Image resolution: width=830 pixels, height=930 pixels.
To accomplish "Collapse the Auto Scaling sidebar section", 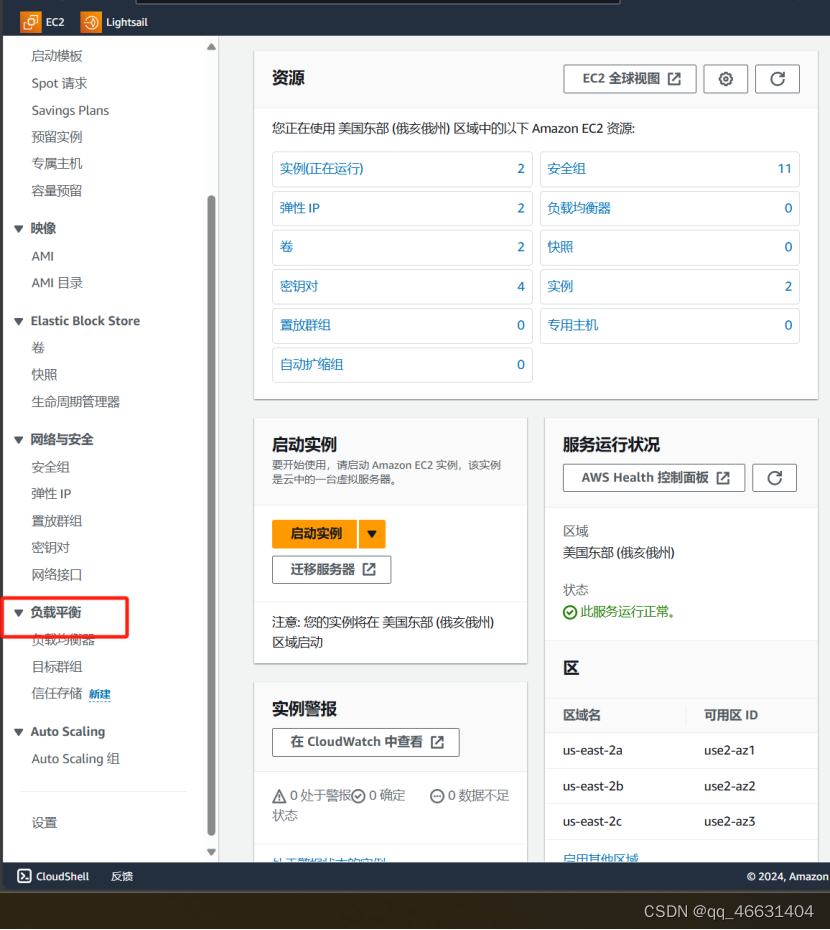I will pyautogui.click(x=18, y=732).
